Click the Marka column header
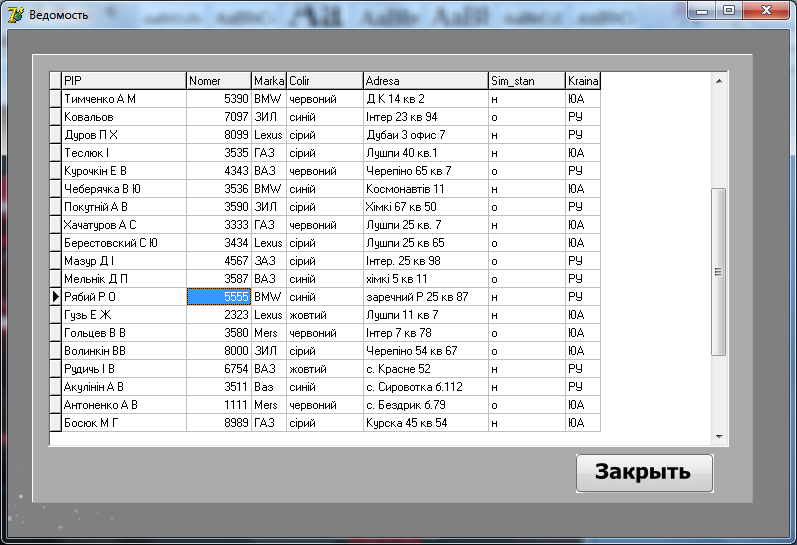This screenshot has width=797, height=545. [x=269, y=81]
